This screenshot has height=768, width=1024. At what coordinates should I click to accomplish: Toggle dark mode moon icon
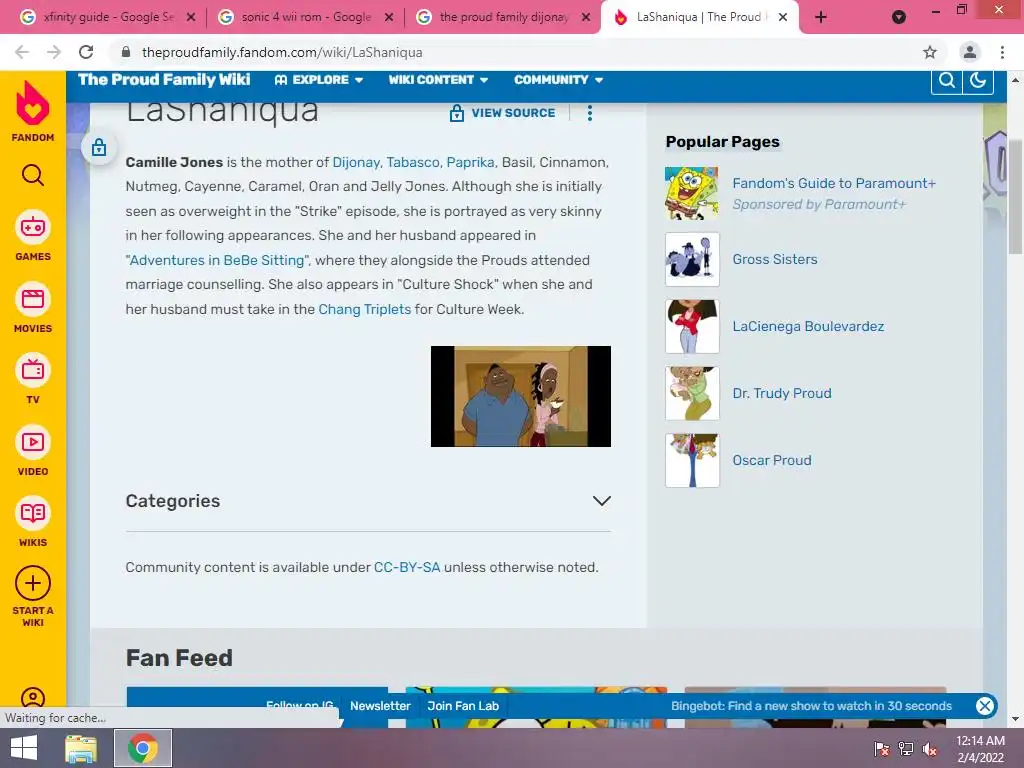[978, 81]
